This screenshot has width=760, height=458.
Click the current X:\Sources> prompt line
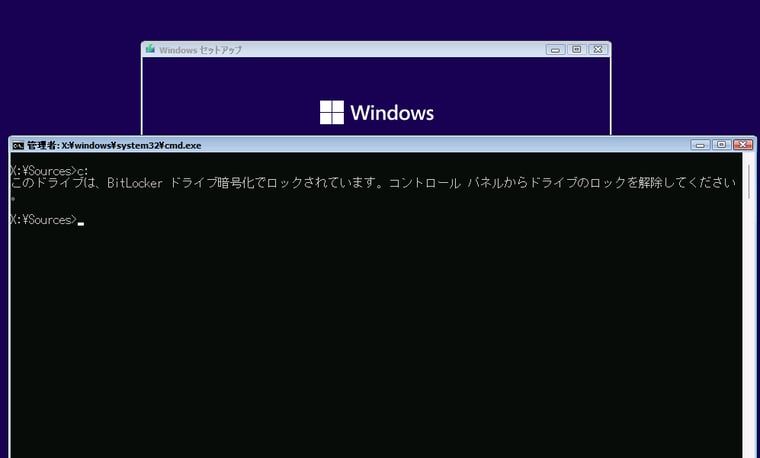47,220
